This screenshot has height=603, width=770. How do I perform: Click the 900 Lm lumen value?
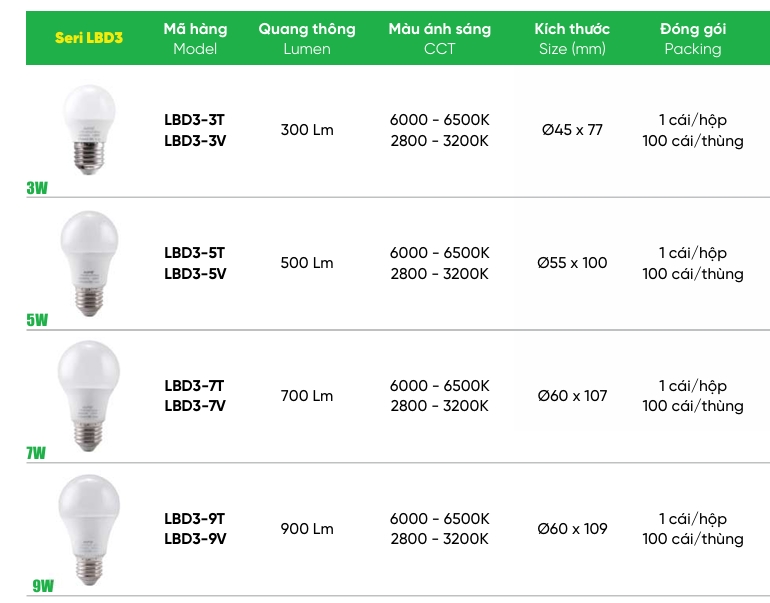(307, 528)
